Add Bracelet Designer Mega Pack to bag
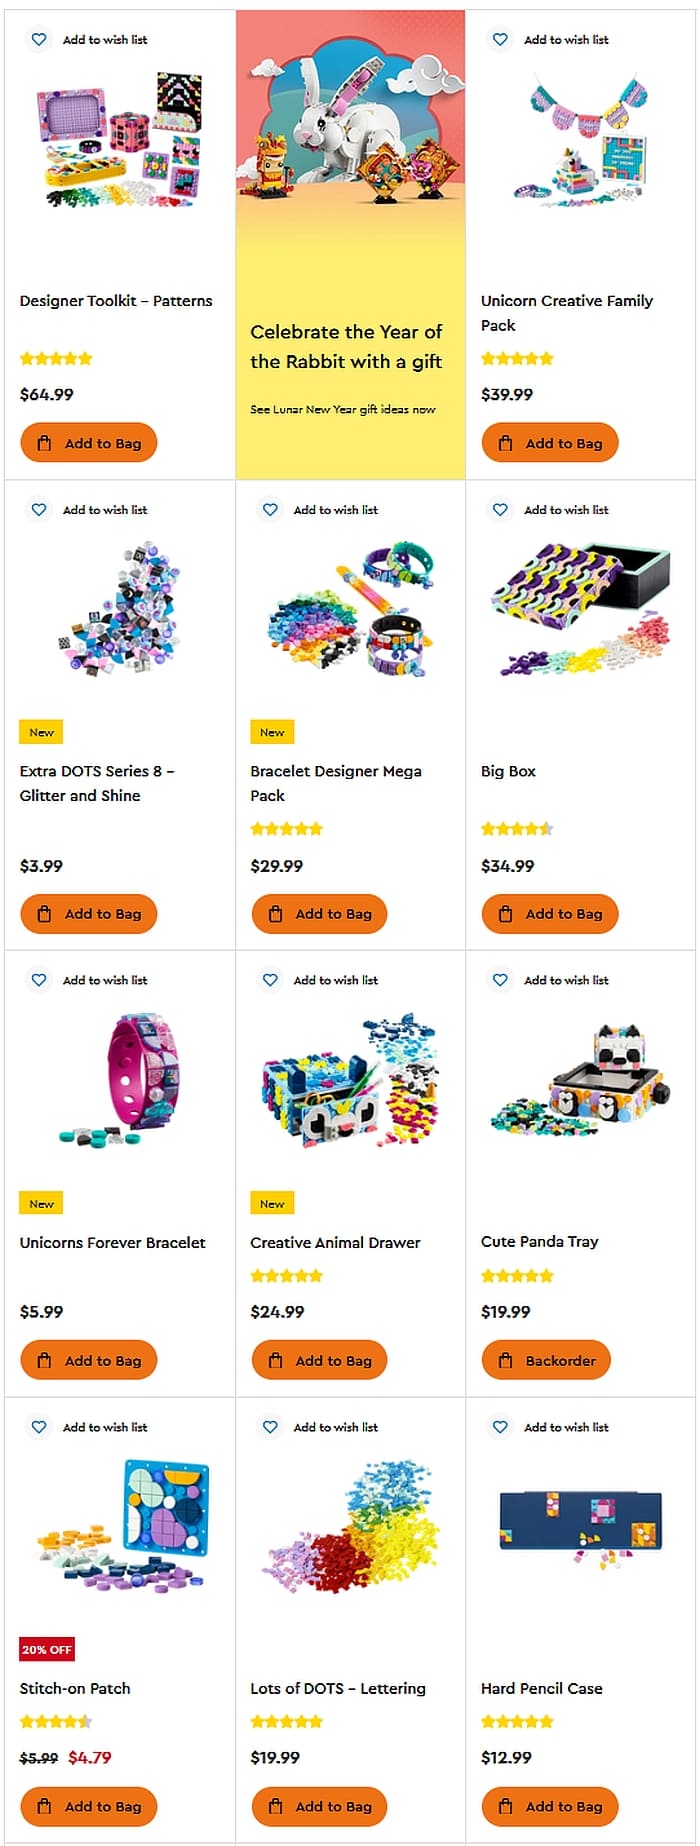700x1846 pixels. (x=319, y=913)
